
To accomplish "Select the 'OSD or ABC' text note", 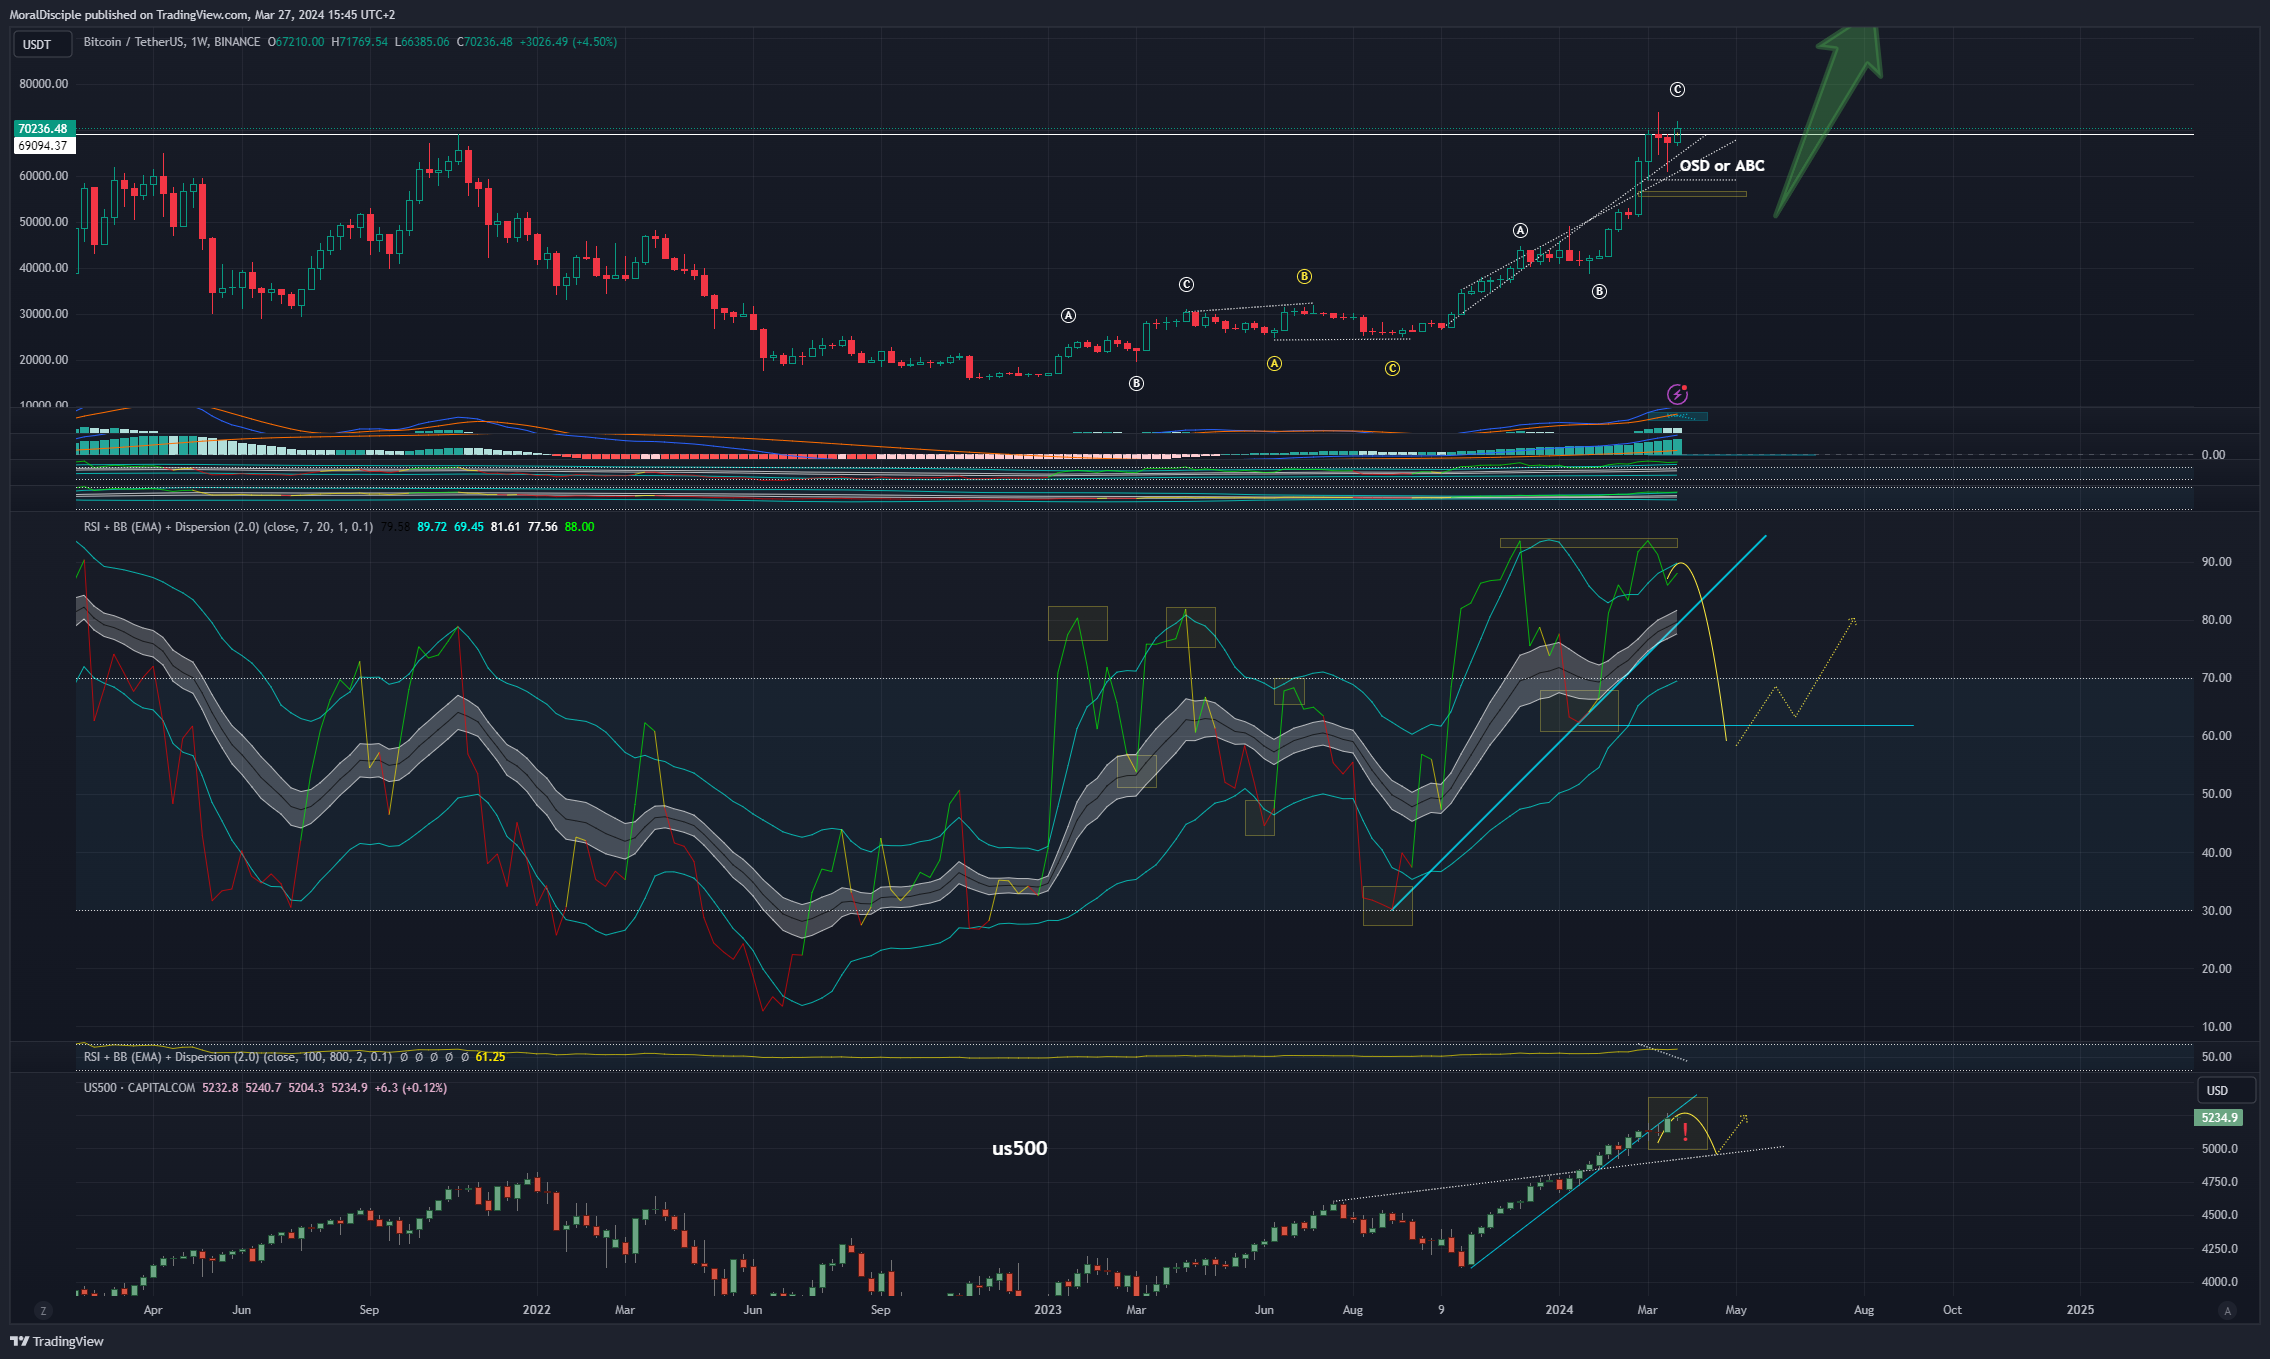I will tap(1722, 166).
